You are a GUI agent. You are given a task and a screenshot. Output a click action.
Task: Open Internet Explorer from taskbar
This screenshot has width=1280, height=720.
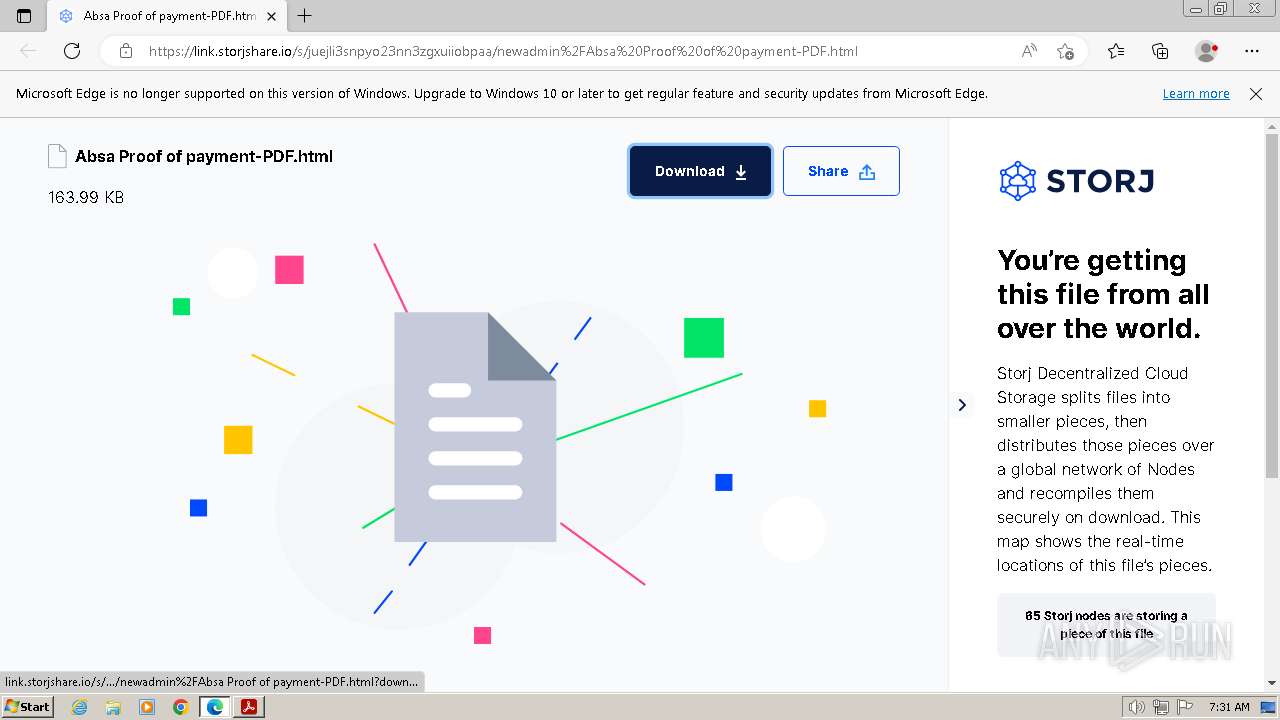tap(79, 707)
